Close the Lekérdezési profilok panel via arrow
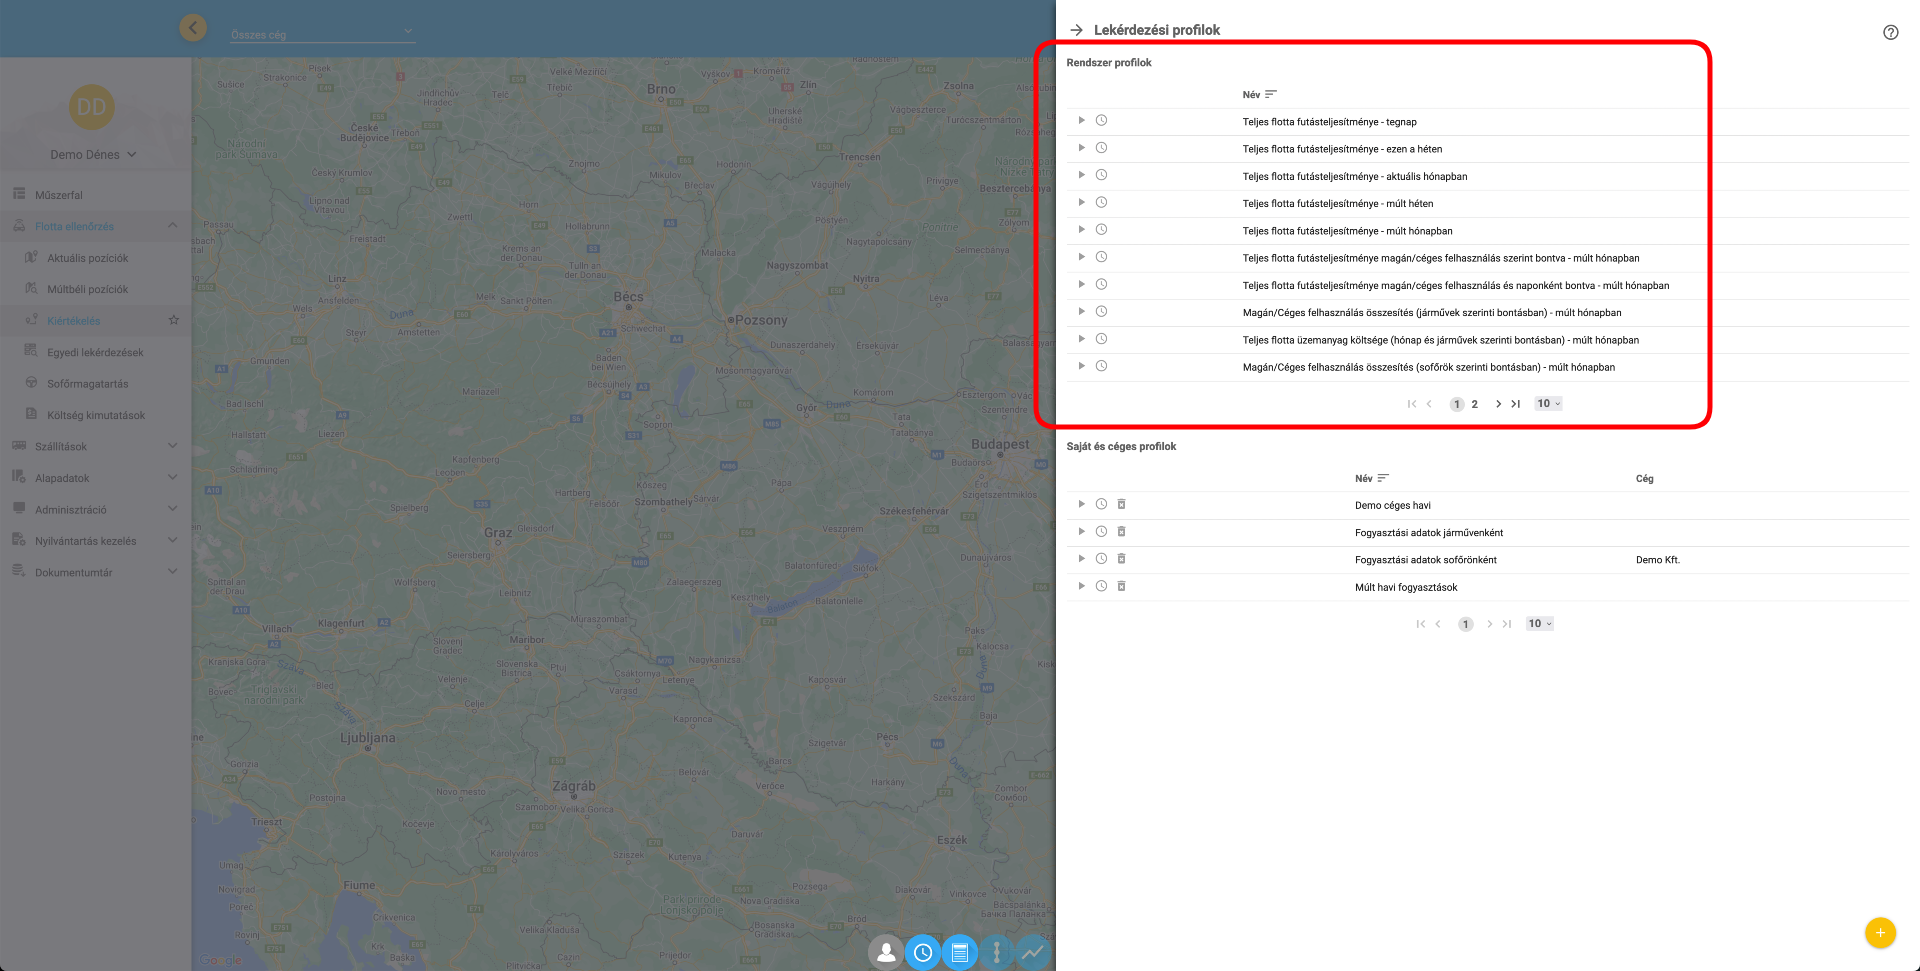The image size is (1920, 971). click(x=1076, y=30)
